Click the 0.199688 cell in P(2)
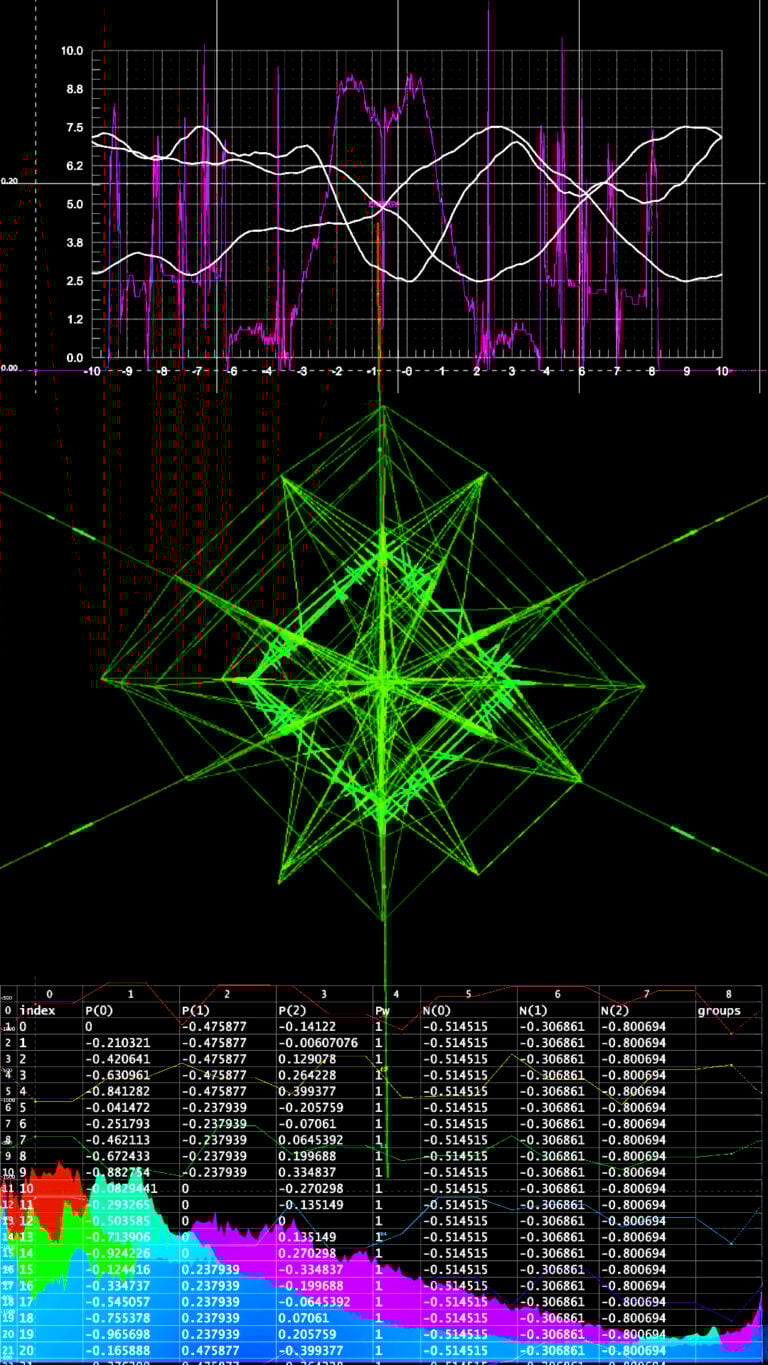The height and width of the screenshot is (1365, 768). (307, 1156)
